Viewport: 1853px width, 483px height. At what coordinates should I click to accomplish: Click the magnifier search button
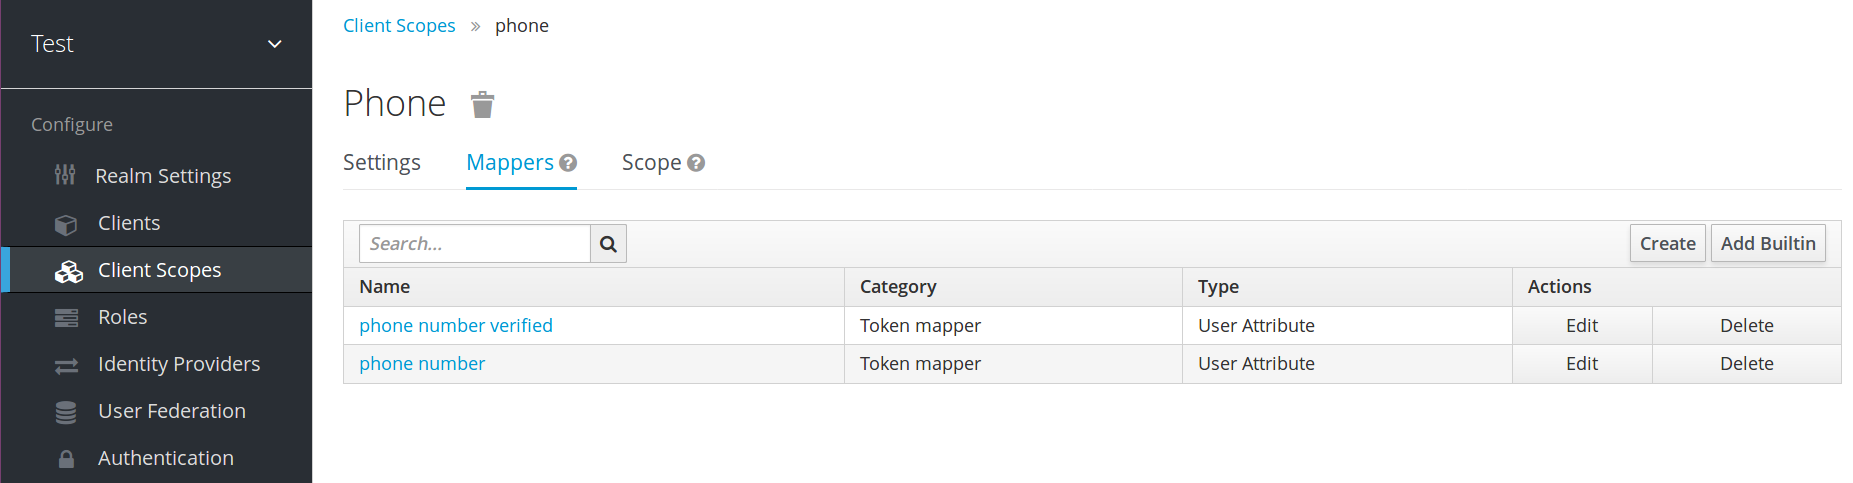608,244
